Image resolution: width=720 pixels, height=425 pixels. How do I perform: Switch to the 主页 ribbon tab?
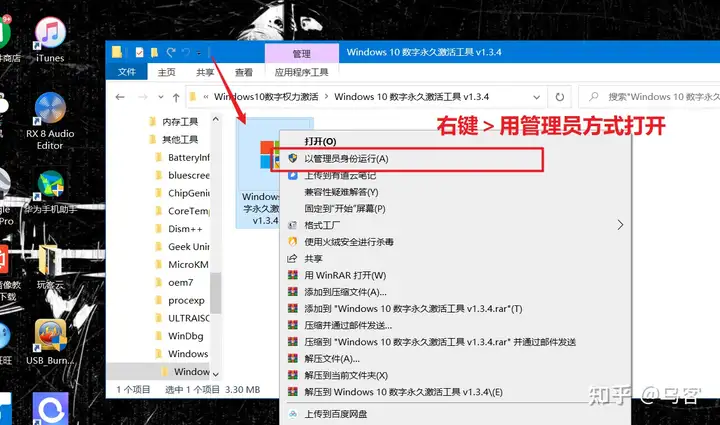(166, 72)
